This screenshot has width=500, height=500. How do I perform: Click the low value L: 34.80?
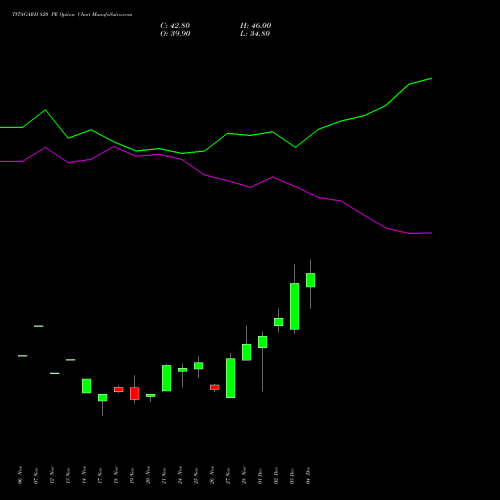click(x=255, y=34)
